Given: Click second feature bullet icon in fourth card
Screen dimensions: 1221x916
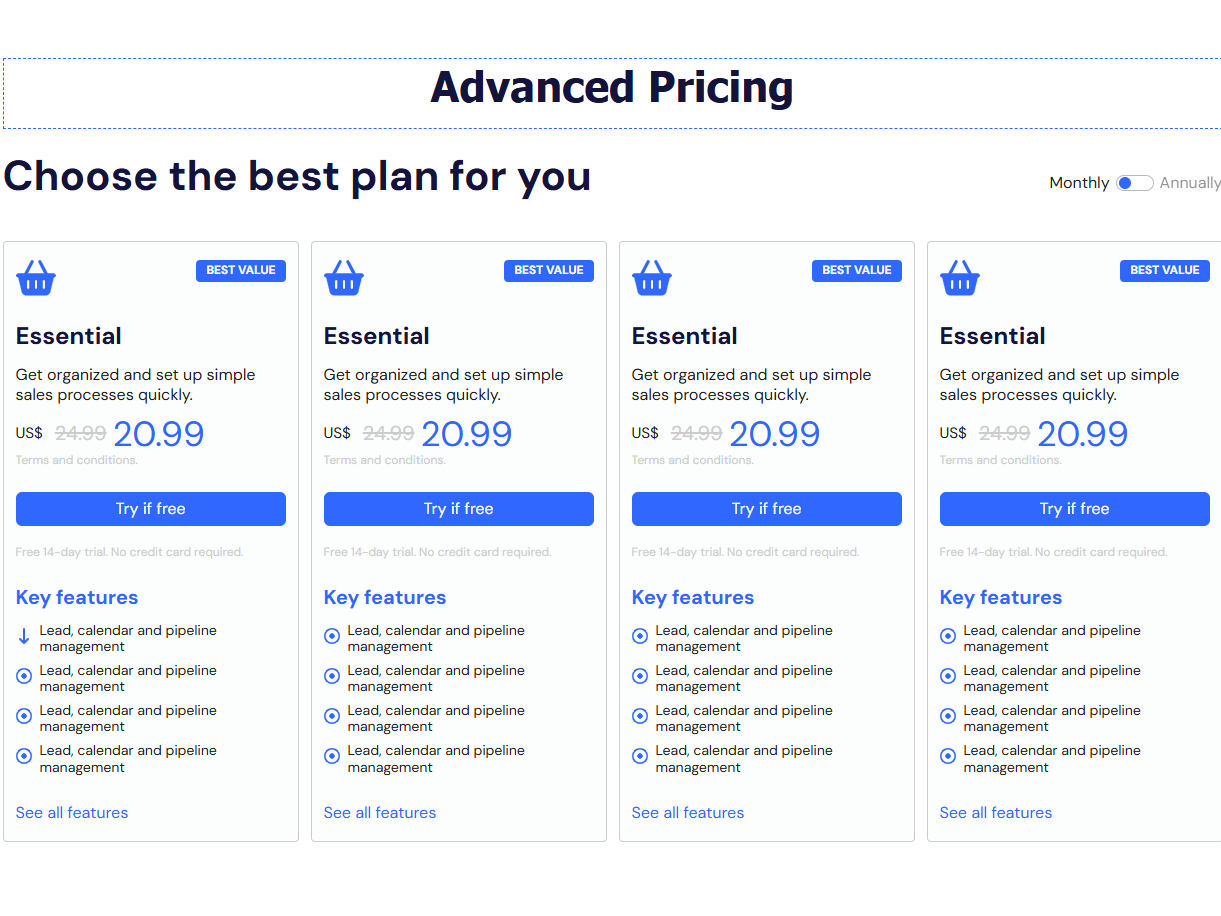Looking at the screenshot, I should point(948,676).
